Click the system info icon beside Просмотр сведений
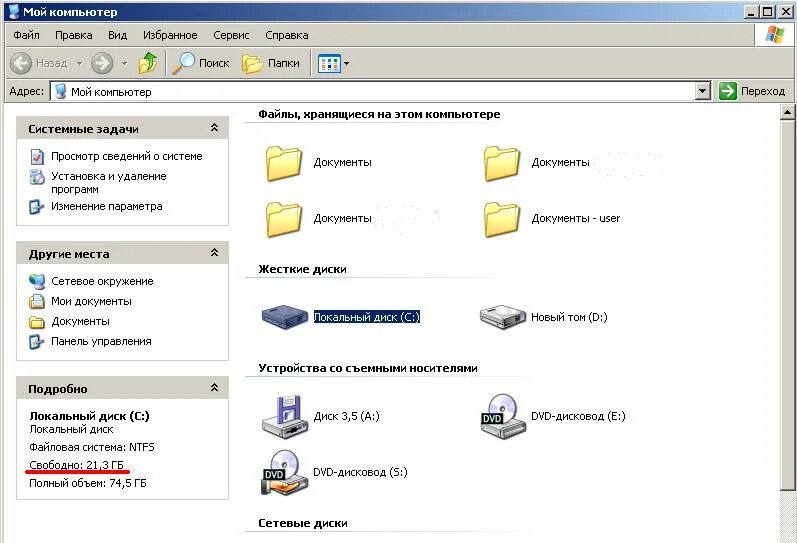 click(37, 157)
